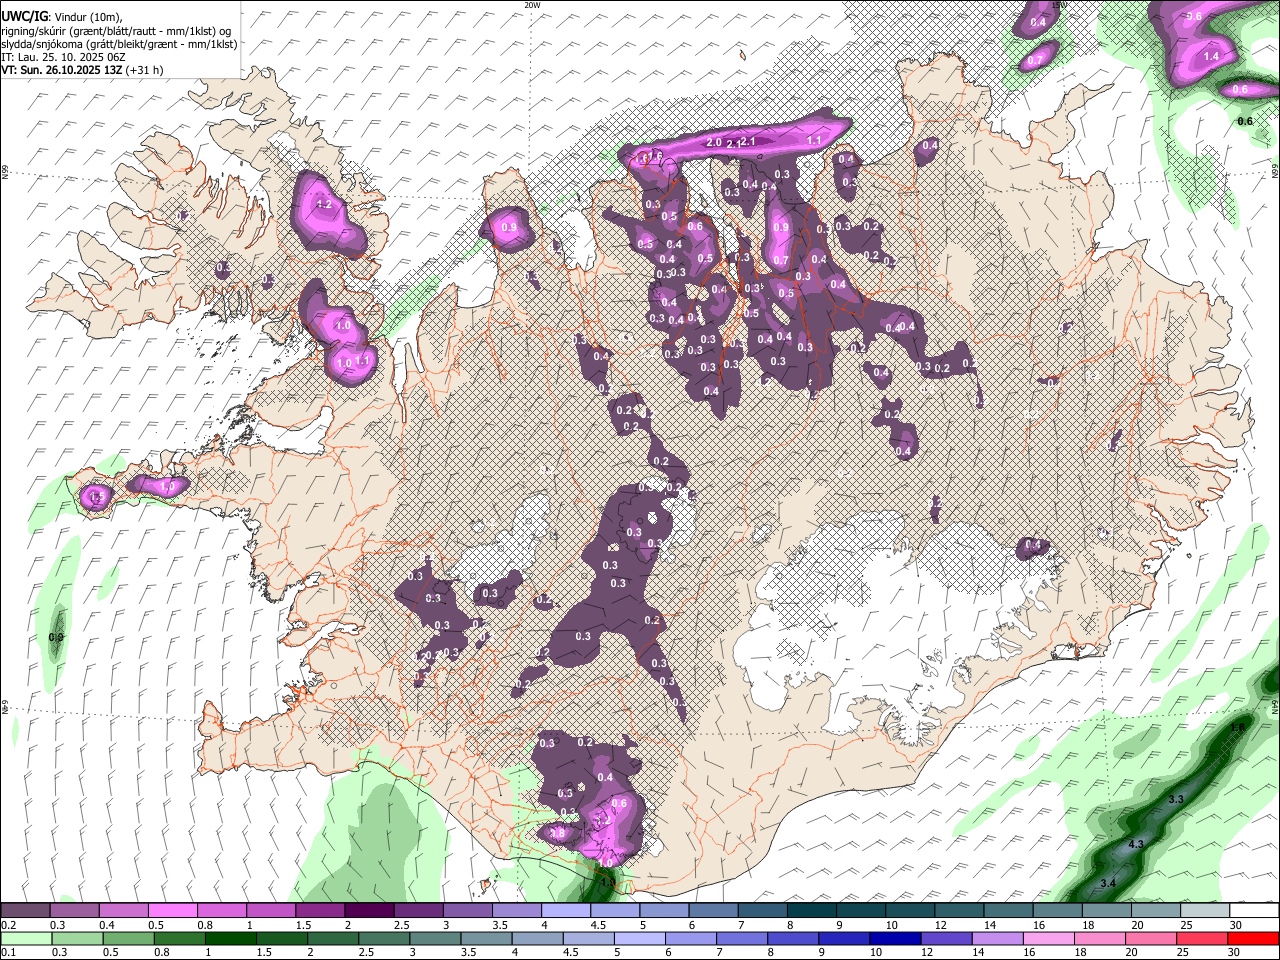
Task: Select the navy blue 10 swatch on the lower scale
Action: pyautogui.click(x=896, y=938)
